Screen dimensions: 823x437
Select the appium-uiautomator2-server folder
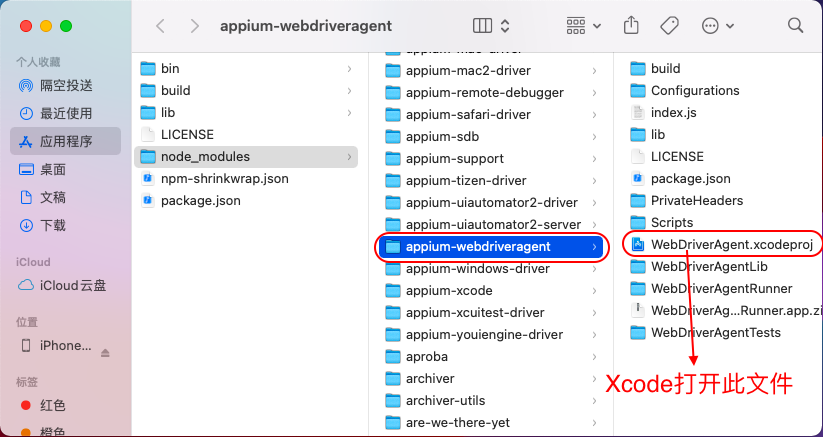491,225
